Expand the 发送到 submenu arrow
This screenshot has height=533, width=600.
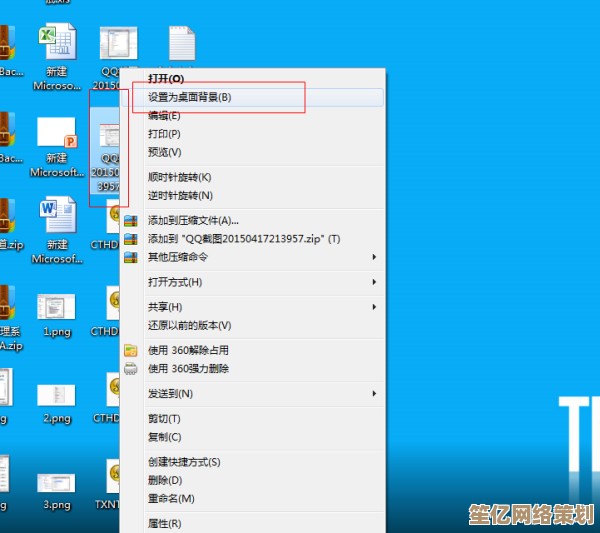pos(375,394)
